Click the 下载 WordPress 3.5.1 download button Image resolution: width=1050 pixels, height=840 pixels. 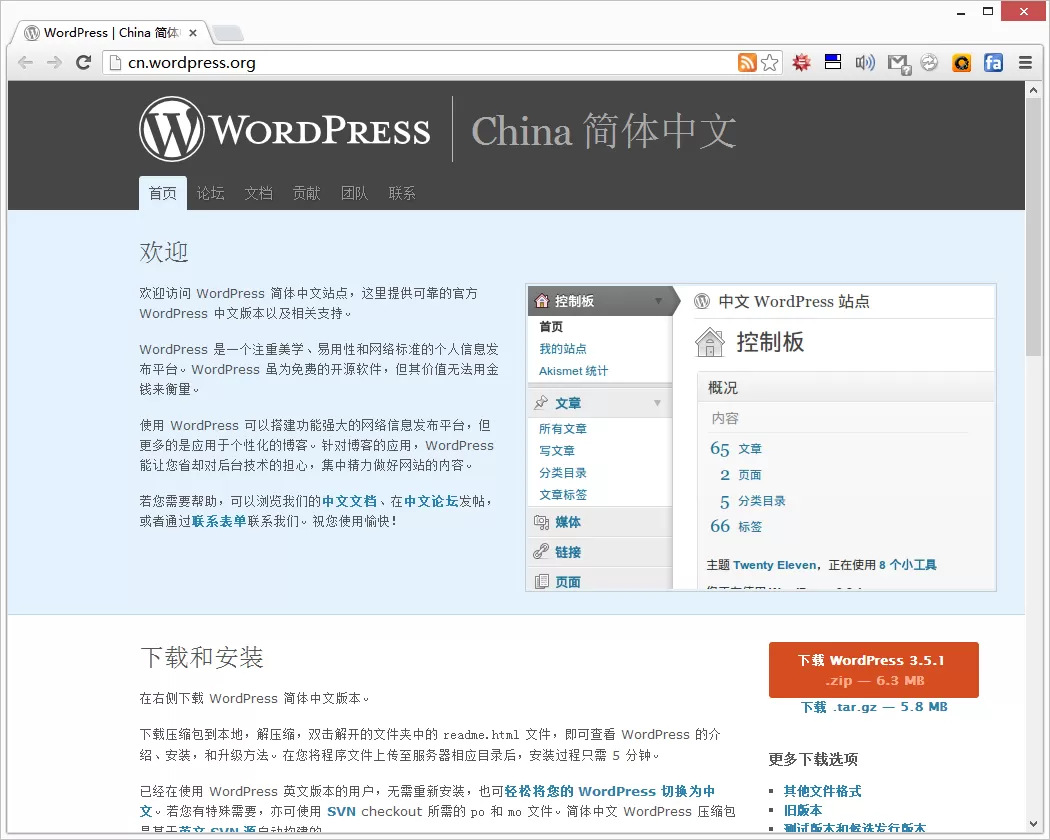click(x=873, y=670)
